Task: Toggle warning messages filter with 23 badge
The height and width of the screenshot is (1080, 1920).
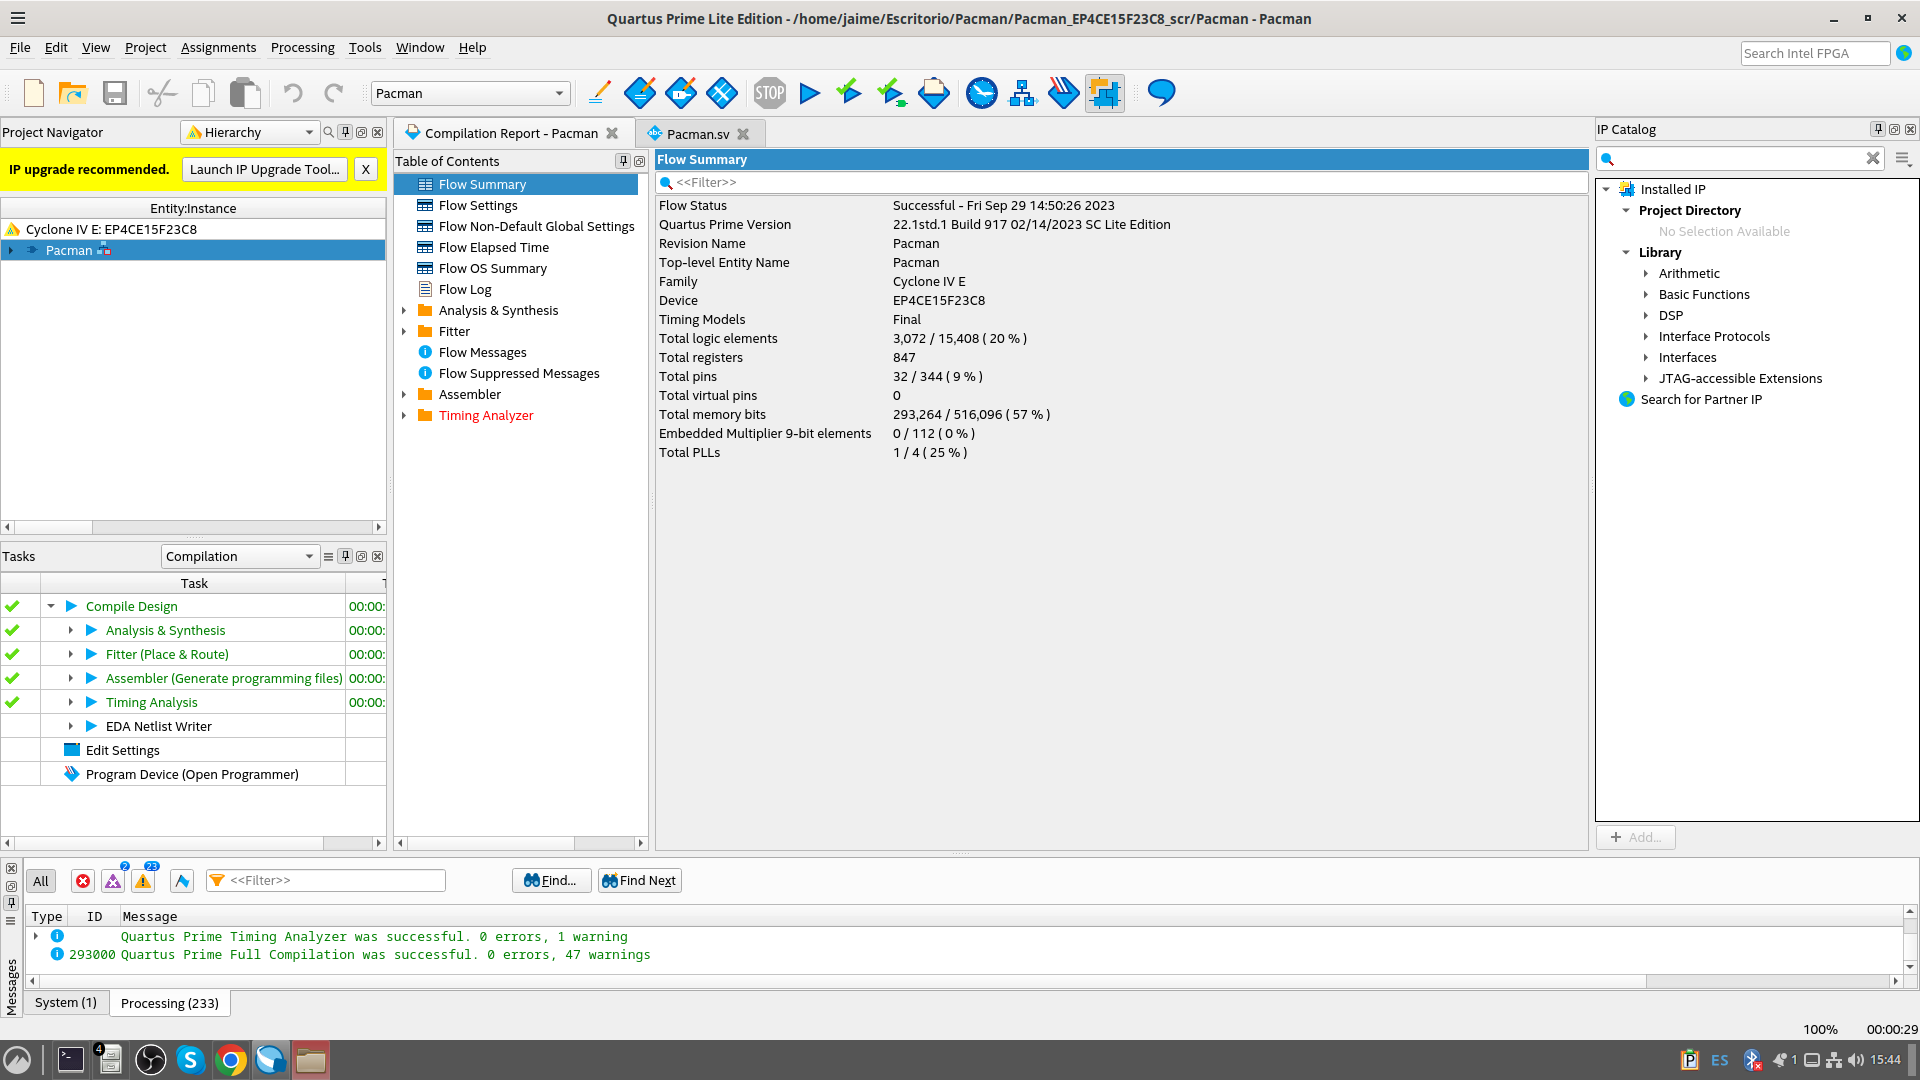Action: click(x=143, y=881)
